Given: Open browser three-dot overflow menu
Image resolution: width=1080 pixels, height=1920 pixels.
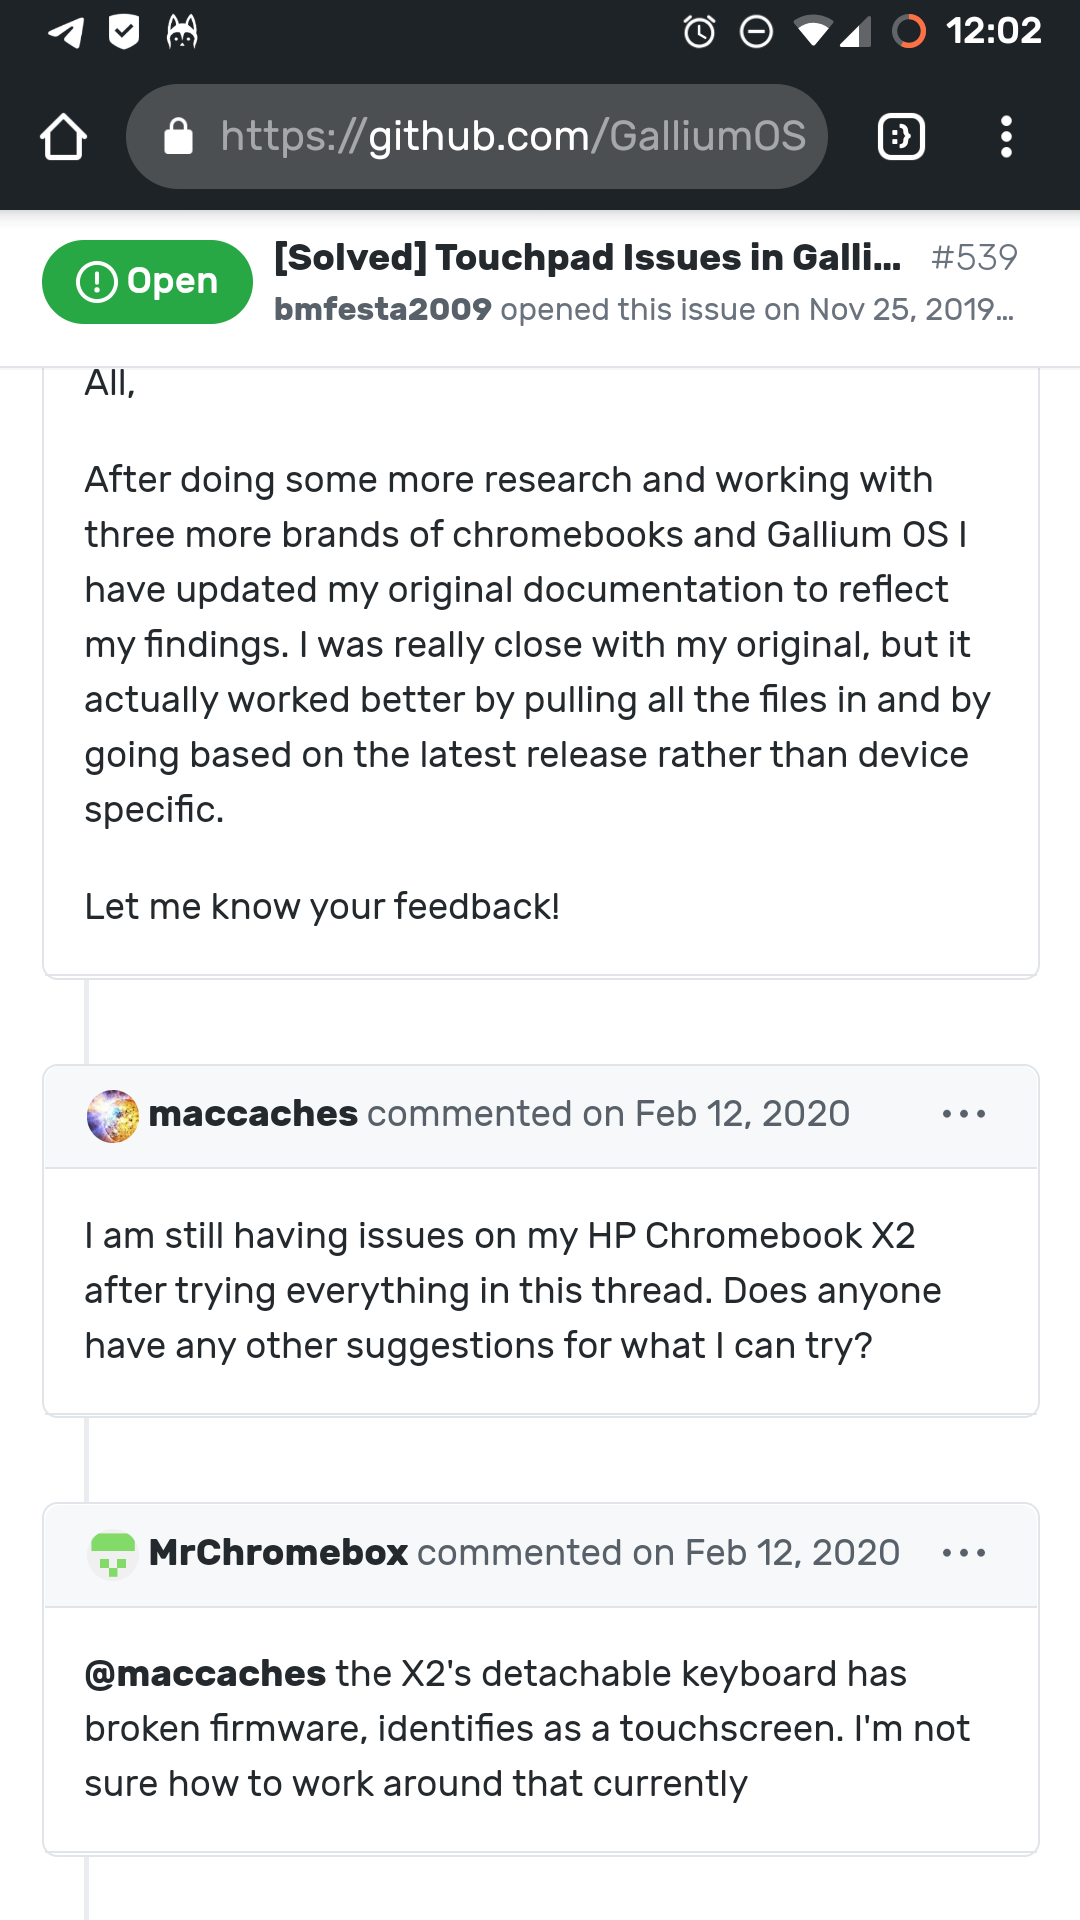Looking at the screenshot, I should click(1006, 137).
